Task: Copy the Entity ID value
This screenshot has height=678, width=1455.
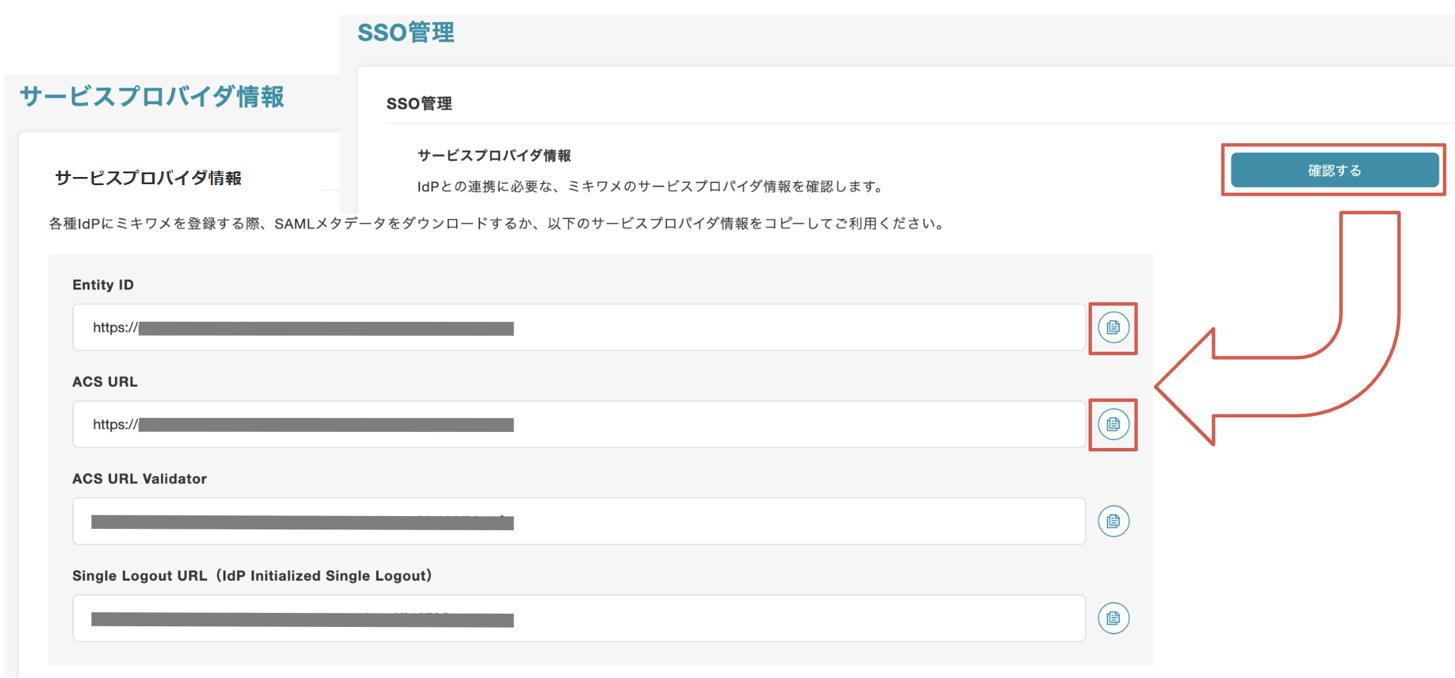Action: [x=1113, y=327]
